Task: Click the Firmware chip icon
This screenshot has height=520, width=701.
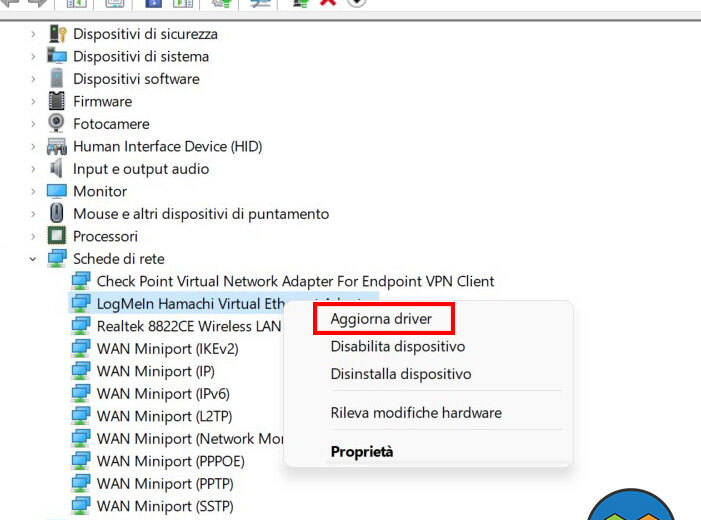Action: tap(57, 101)
